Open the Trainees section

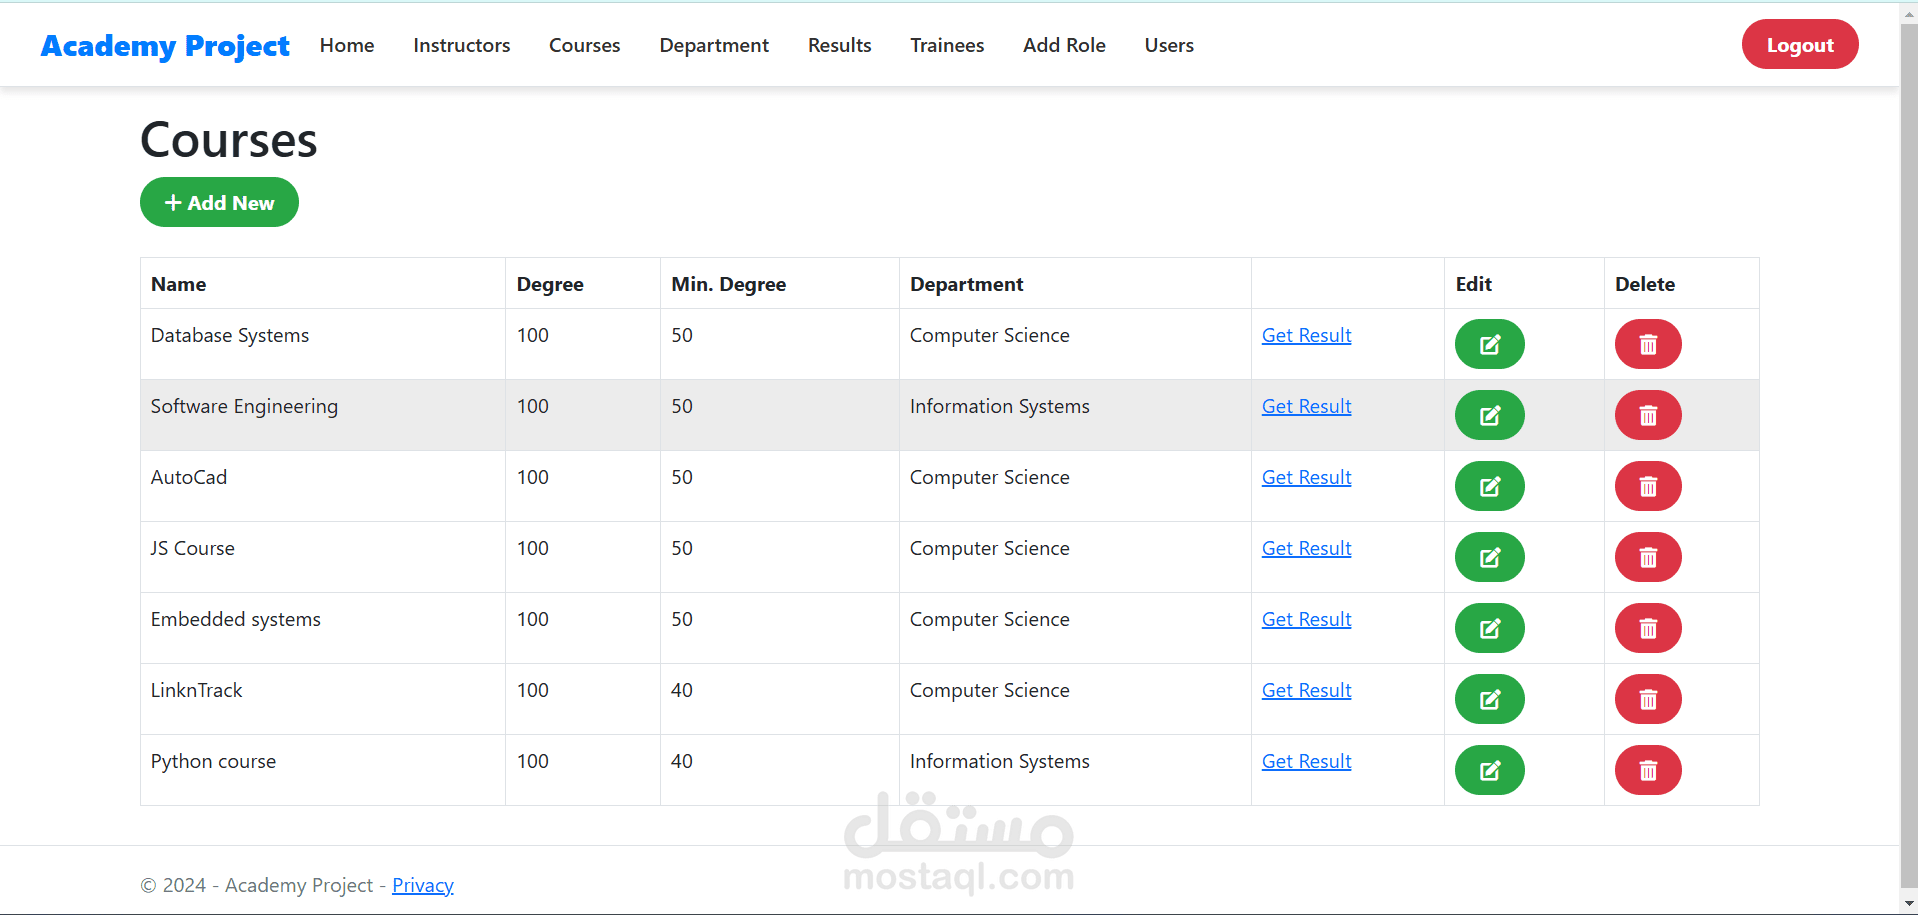click(x=946, y=45)
